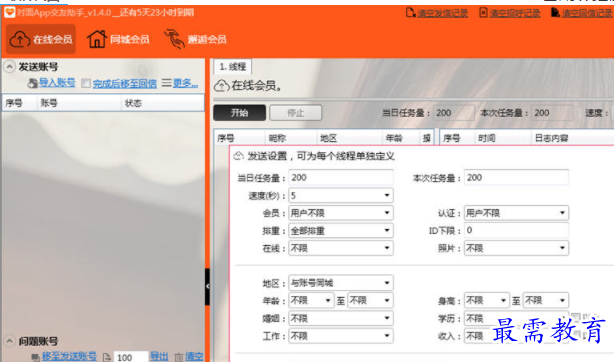Click the cloud upload icon beside 在线会员。 heading

(222, 85)
